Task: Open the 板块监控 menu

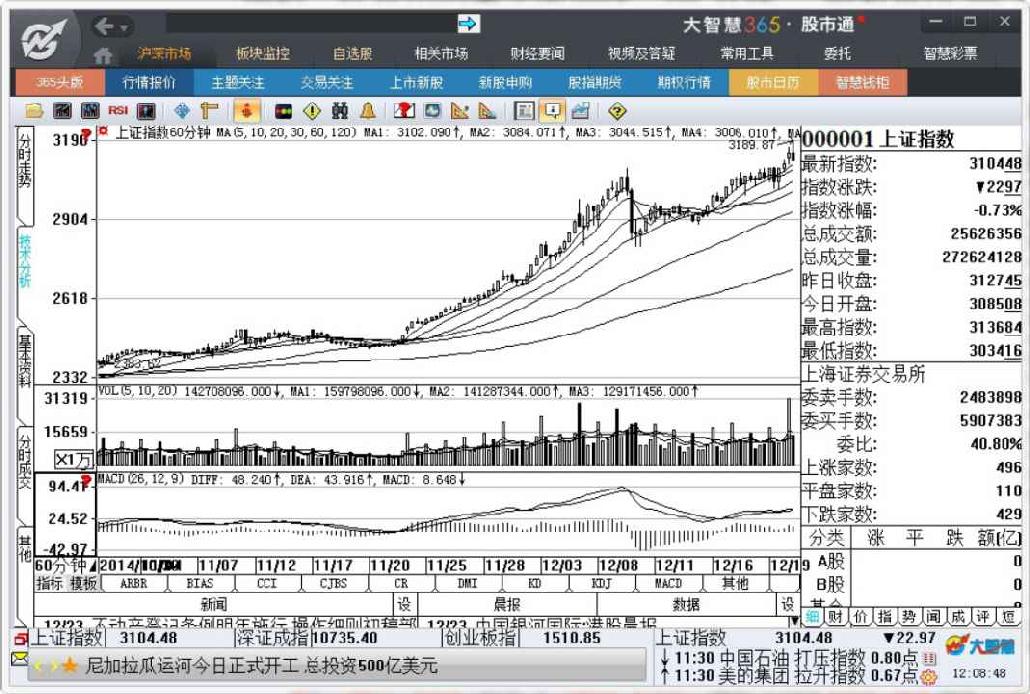Action: click(263, 53)
